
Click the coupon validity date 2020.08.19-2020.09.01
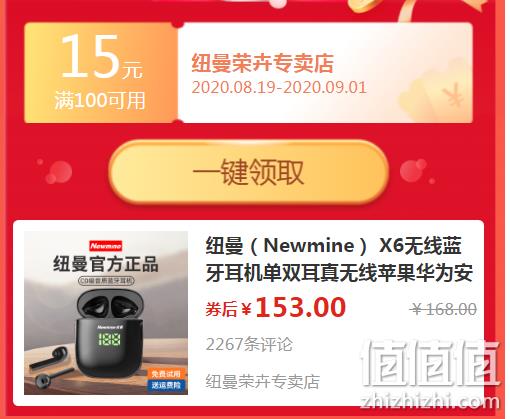tap(279, 87)
